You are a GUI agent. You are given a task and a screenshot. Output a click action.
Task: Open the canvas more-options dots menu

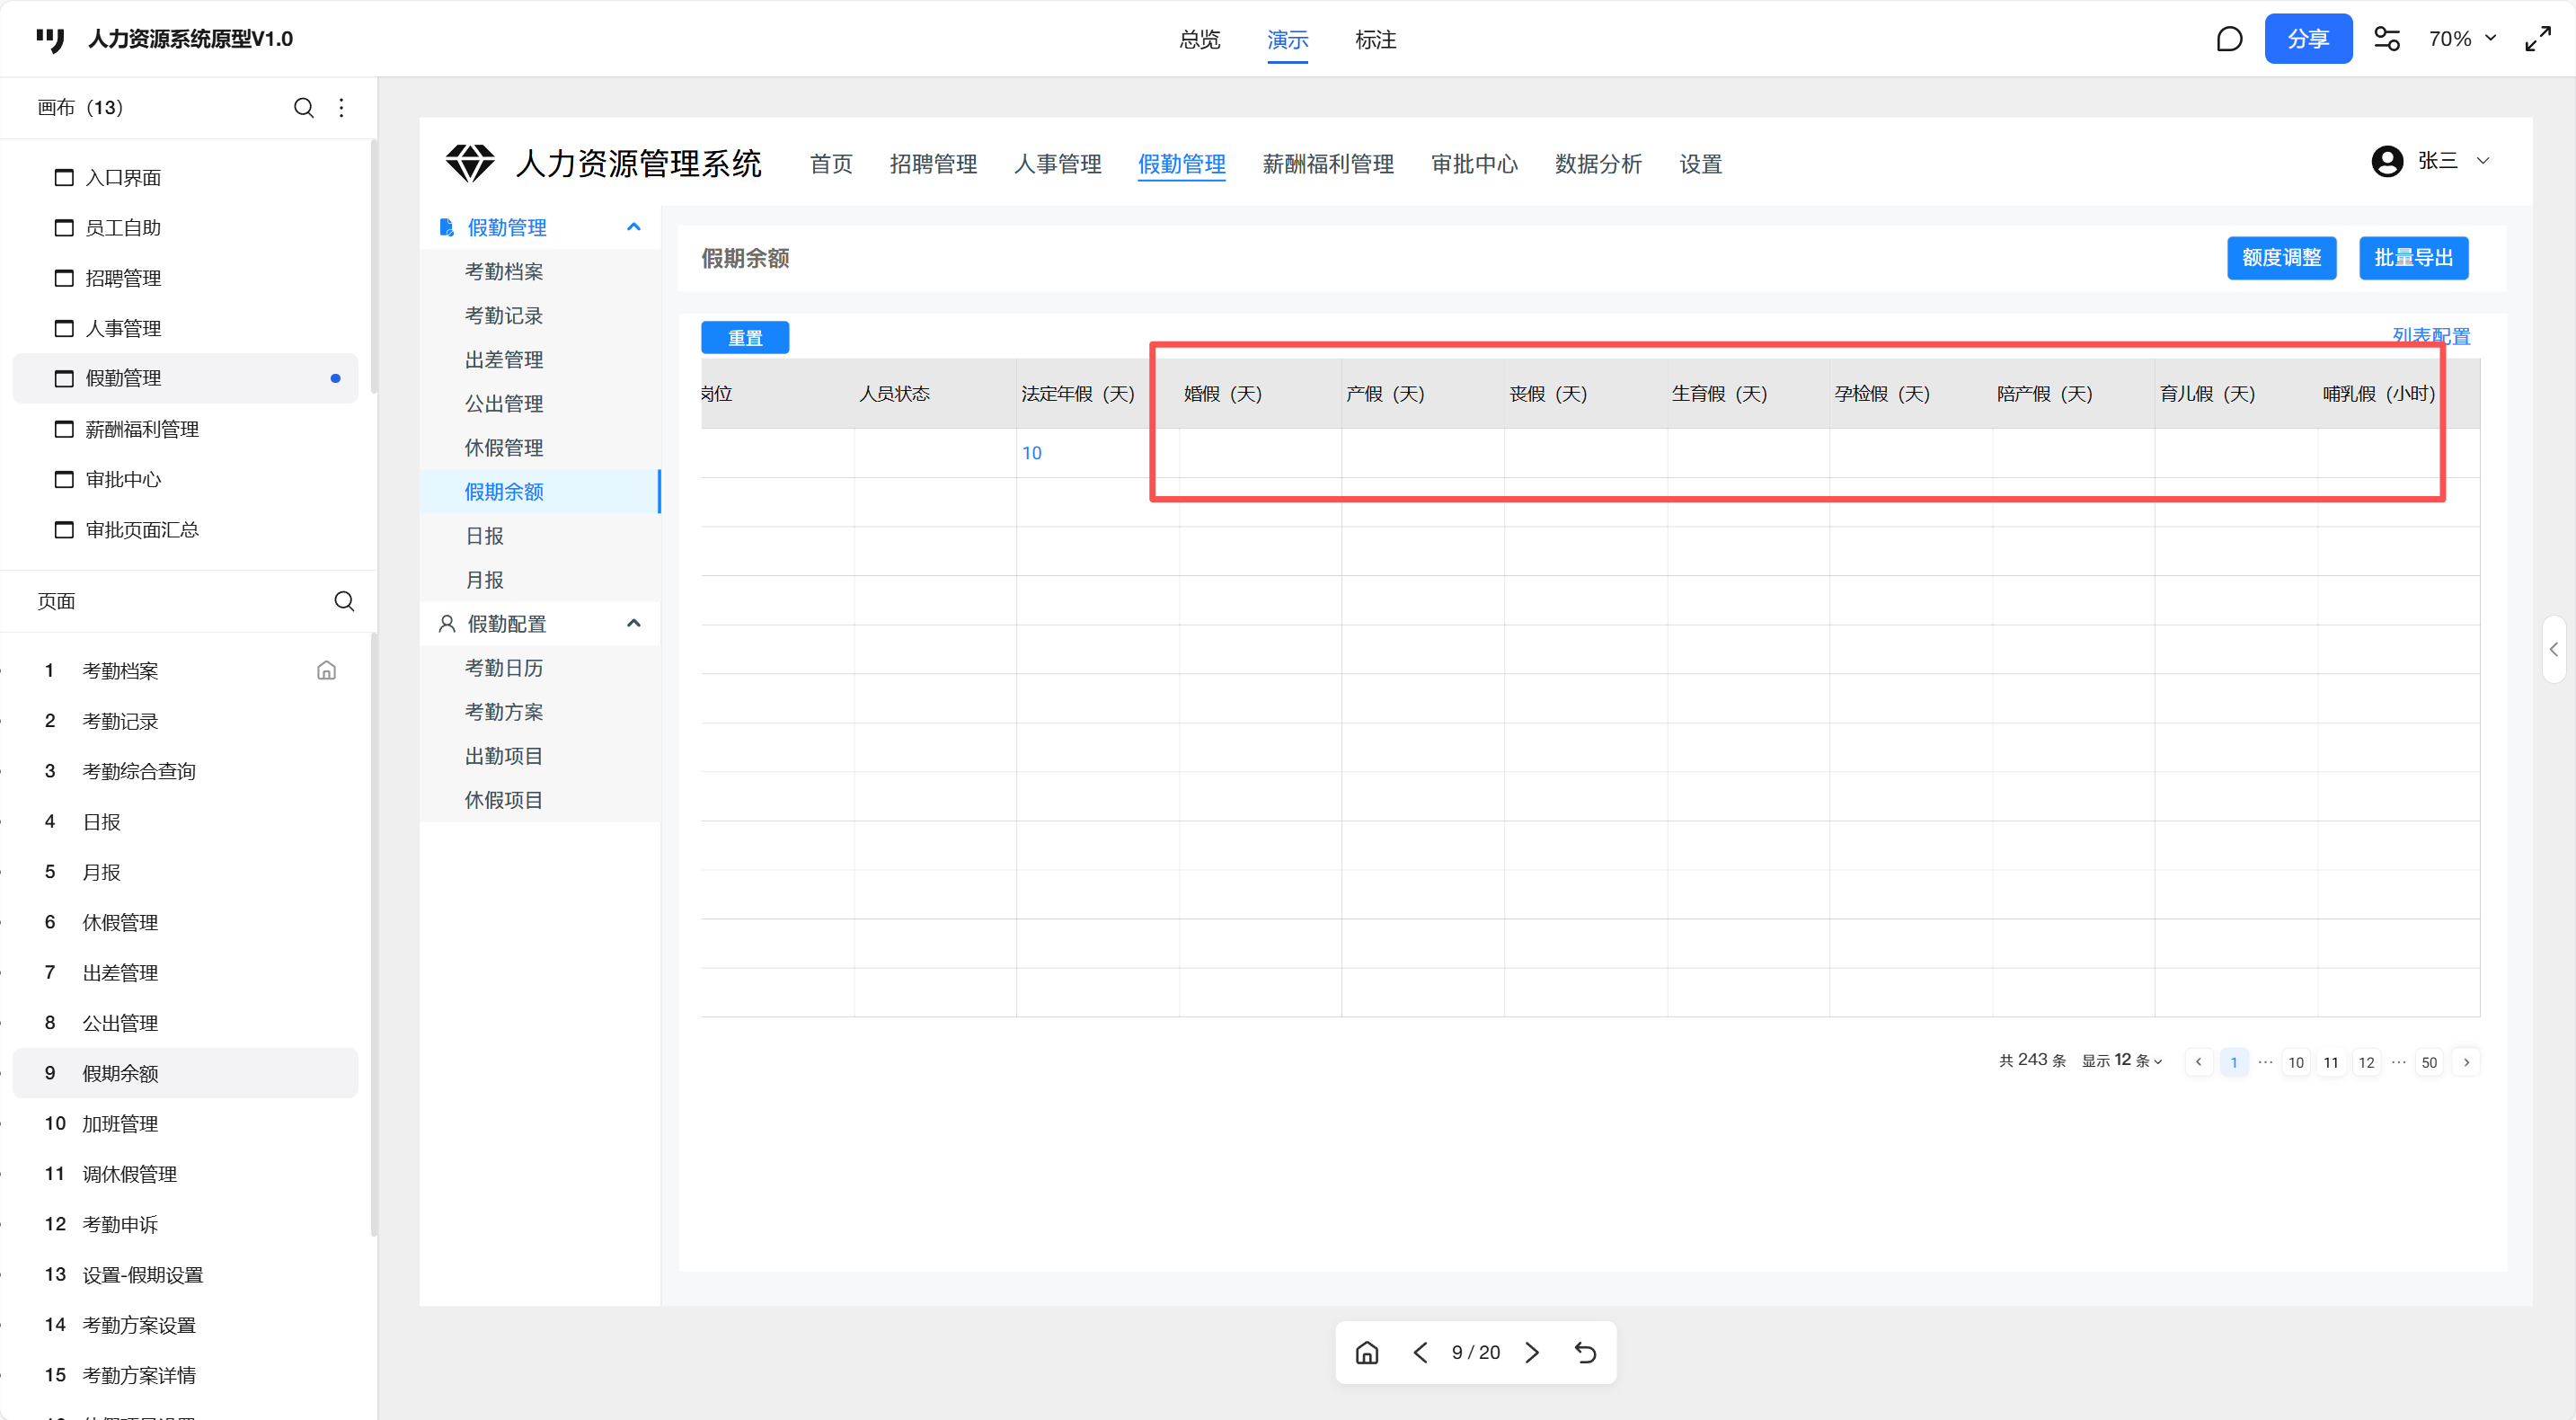click(x=342, y=108)
